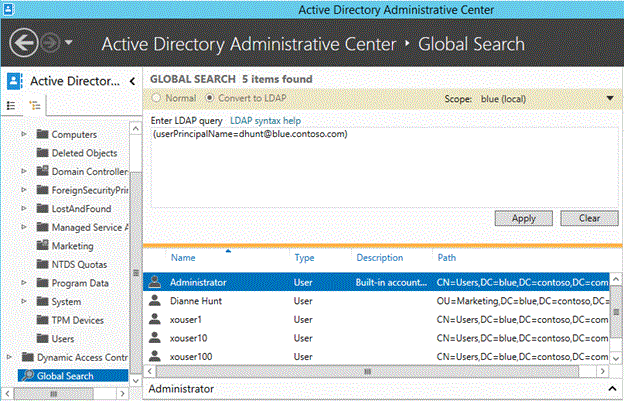The image size is (624, 401).
Task: Sort results by Path column header
Action: [447, 257]
